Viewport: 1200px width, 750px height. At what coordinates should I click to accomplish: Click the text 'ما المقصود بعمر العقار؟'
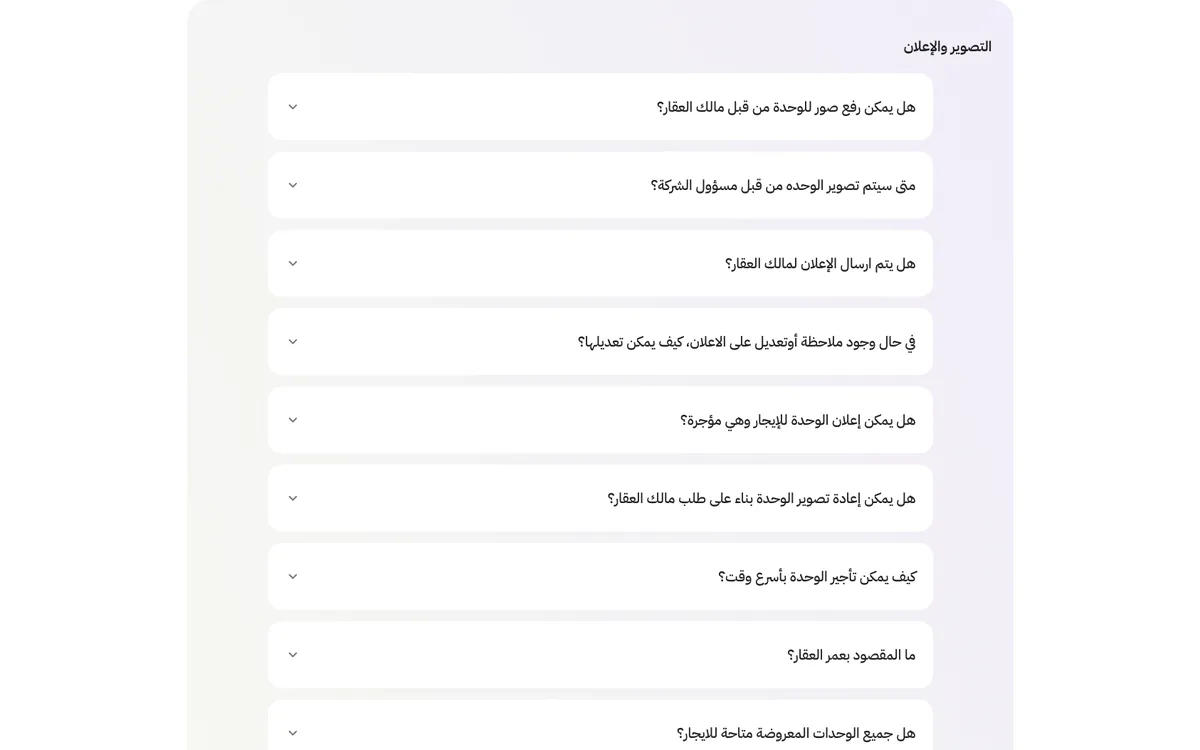(x=851, y=655)
